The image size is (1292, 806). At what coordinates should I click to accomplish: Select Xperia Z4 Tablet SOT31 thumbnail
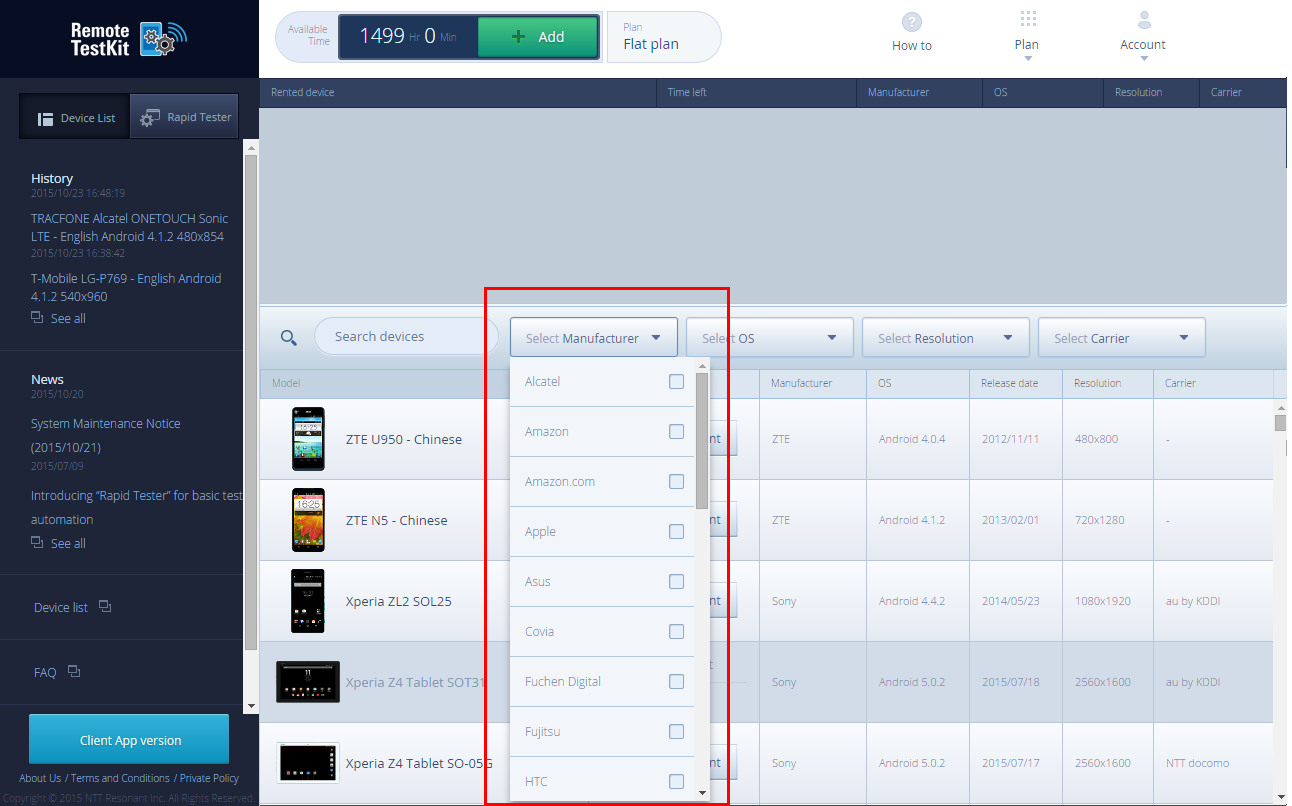coord(308,682)
